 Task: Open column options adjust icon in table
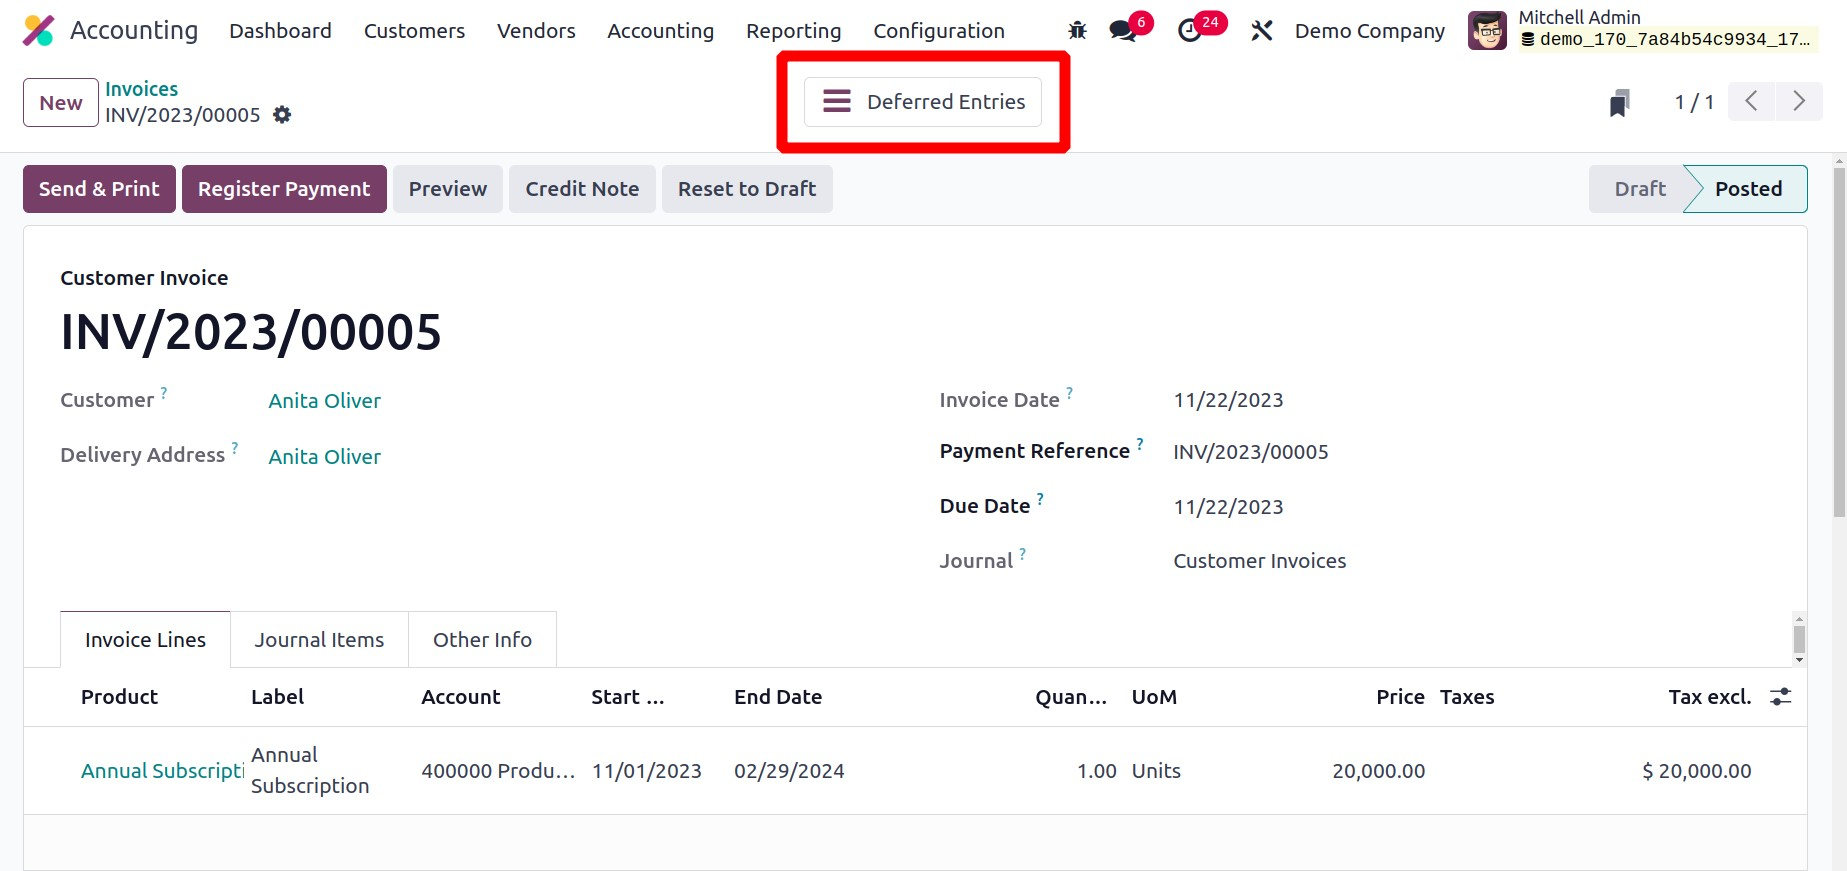click(1781, 697)
